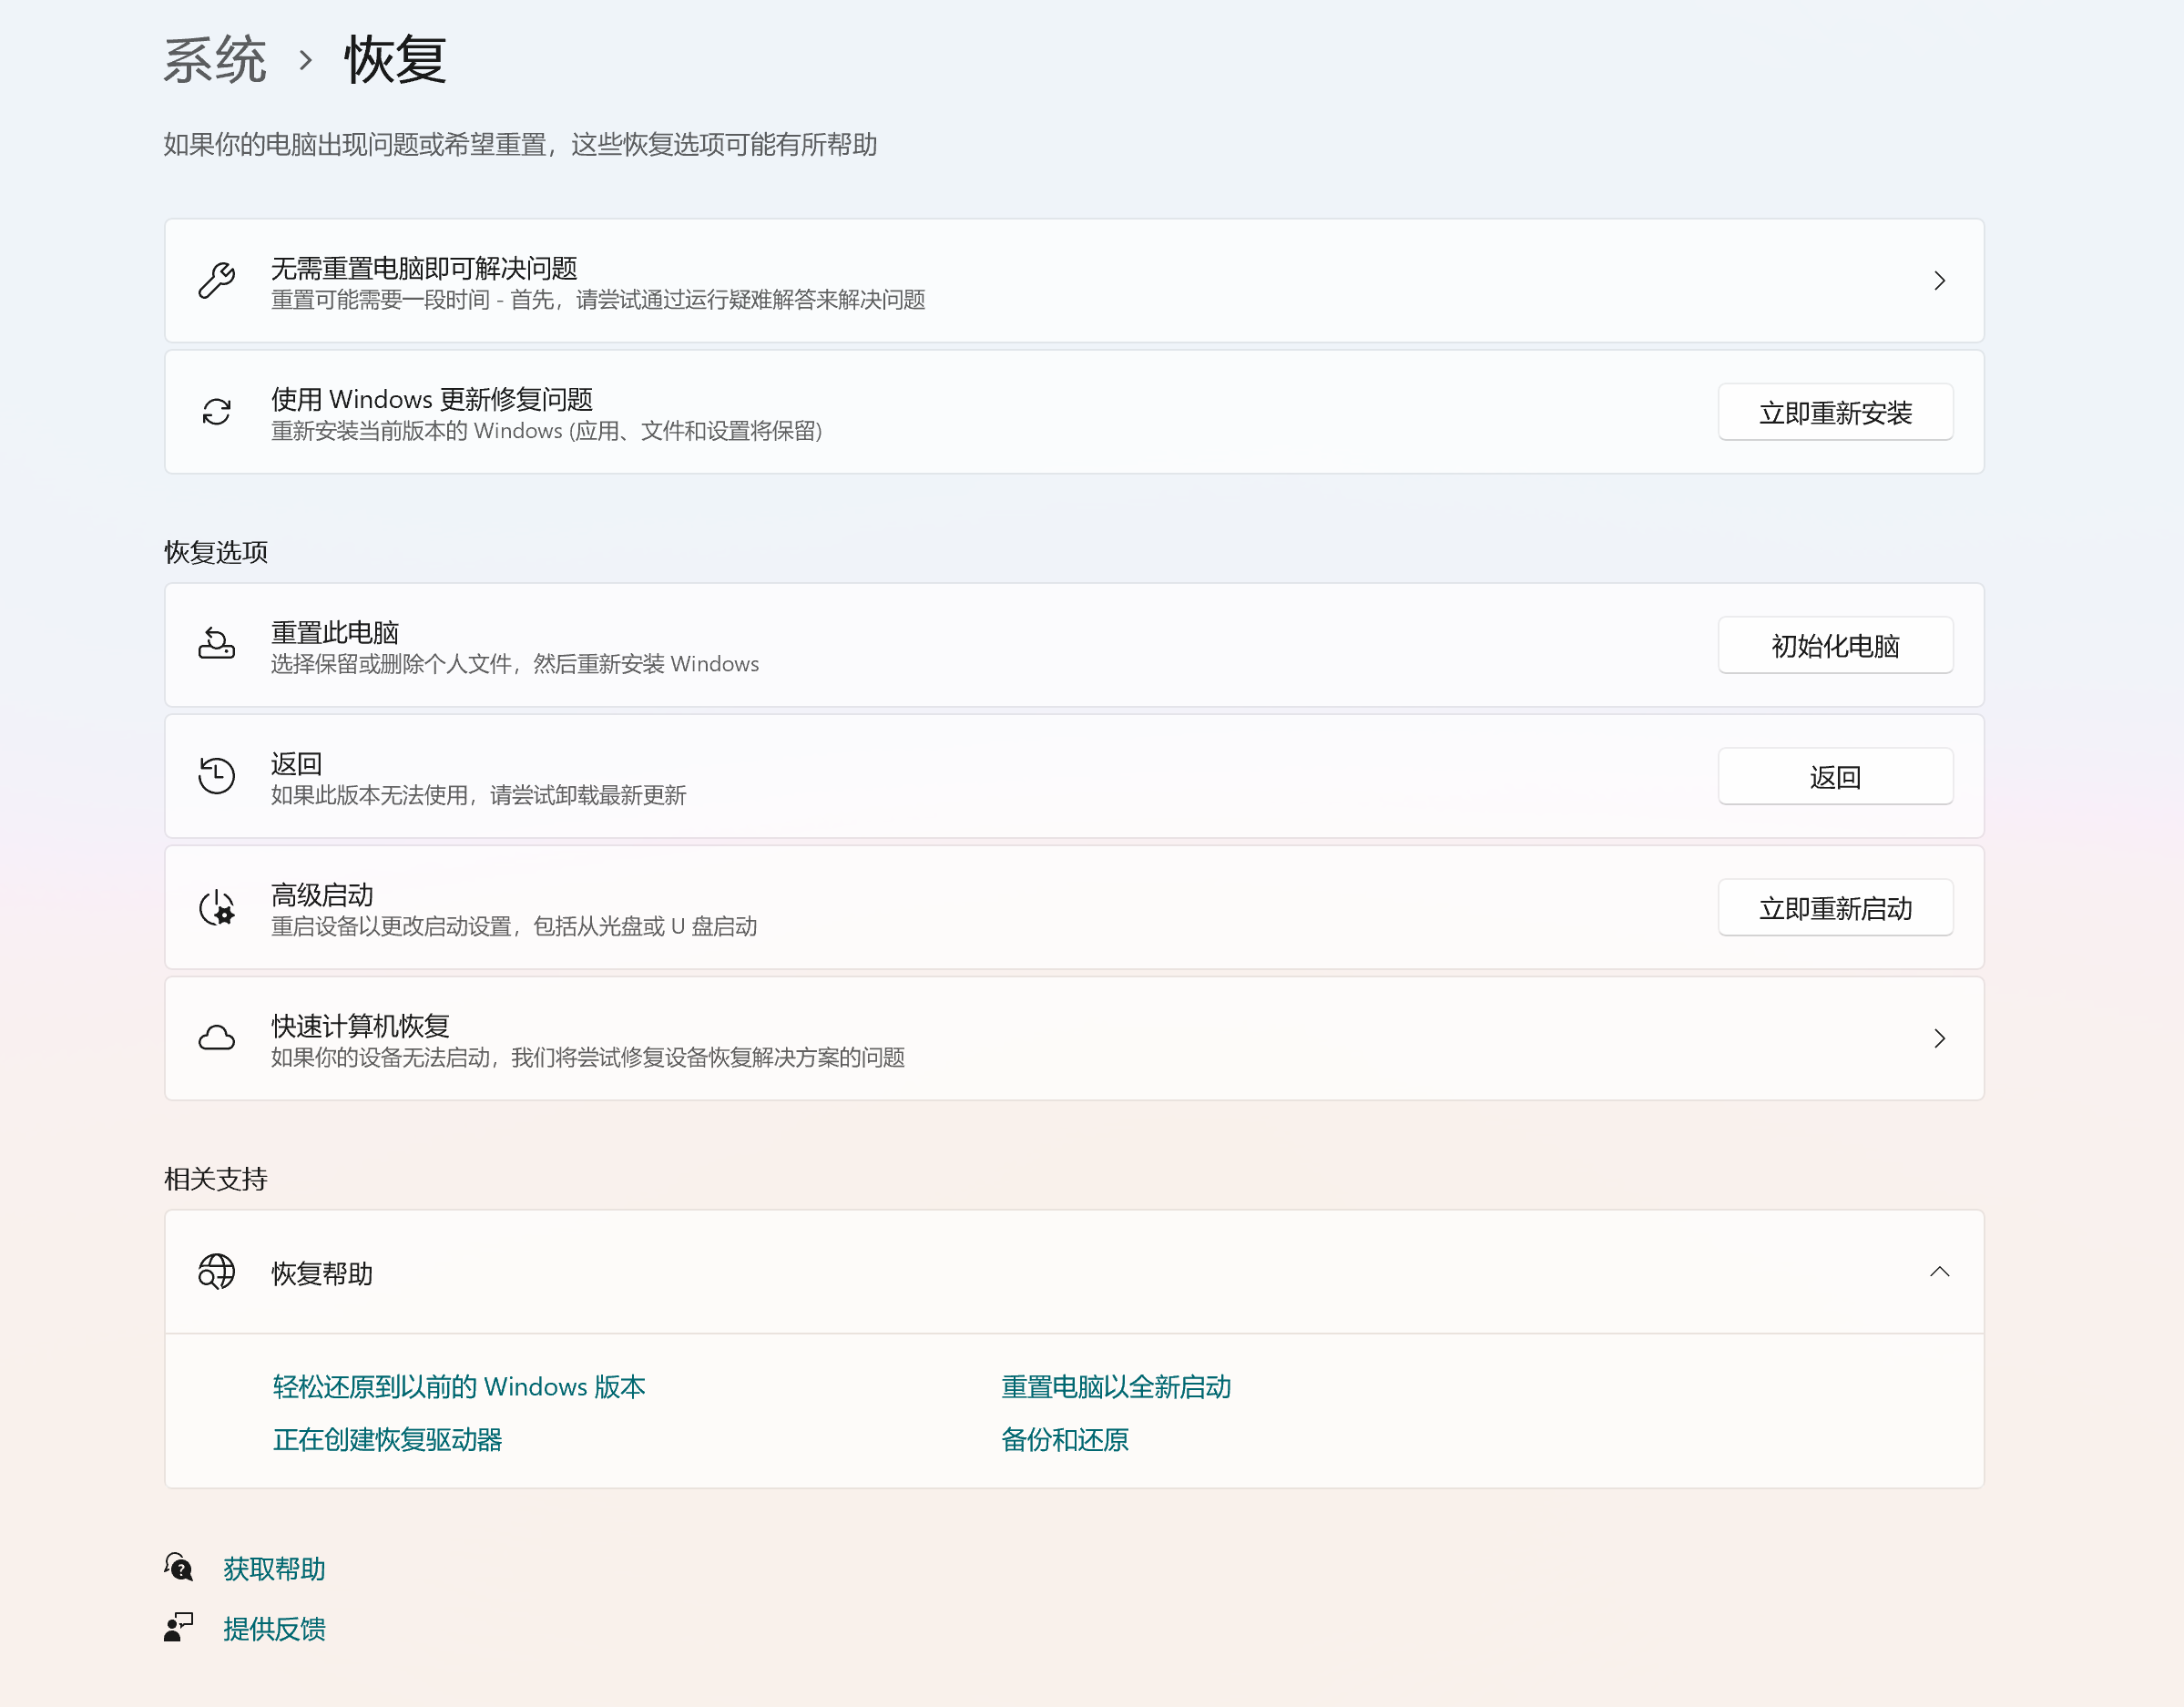
Task: Open 轻松还原到以前的 Windows 版本 link
Action: click(x=457, y=1386)
